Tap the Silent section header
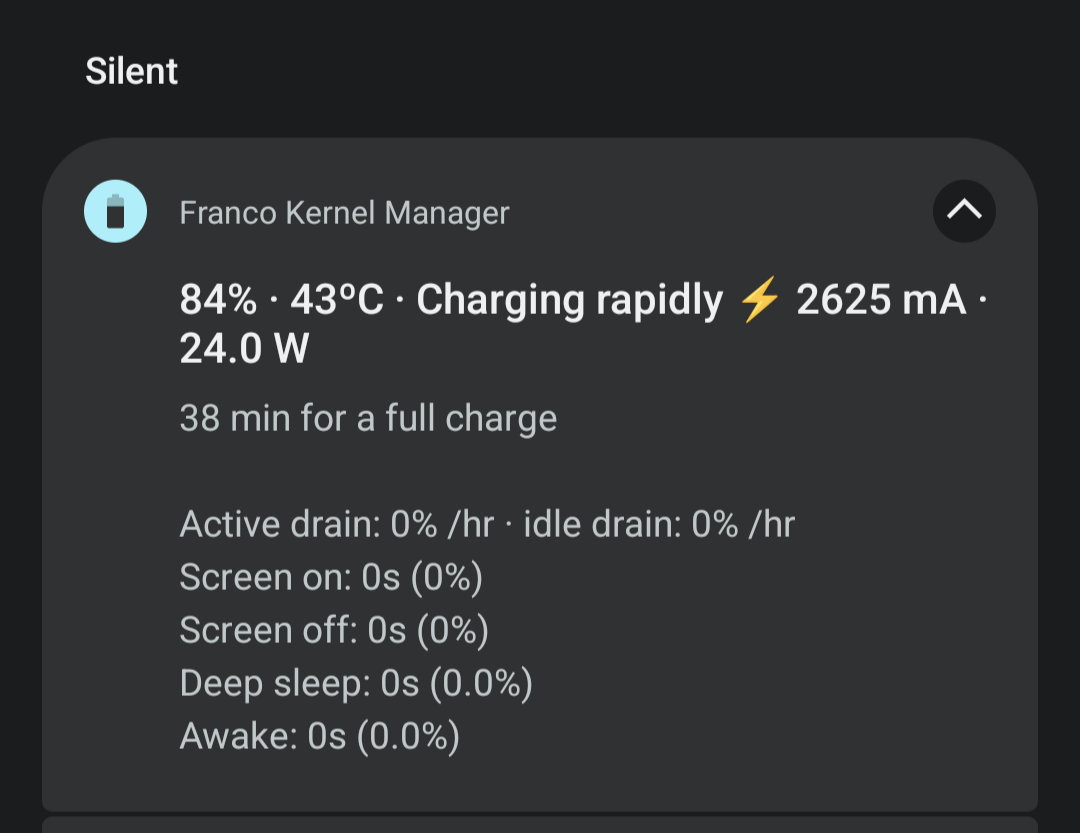The width and height of the screenshot is (1080, 833). [131, 72]
